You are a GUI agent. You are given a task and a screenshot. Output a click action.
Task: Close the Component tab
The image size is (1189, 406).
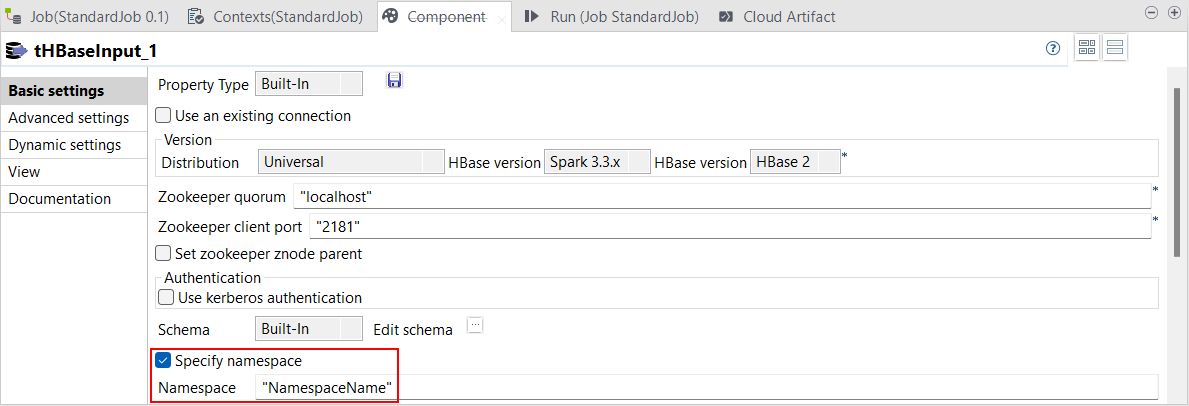502,18
